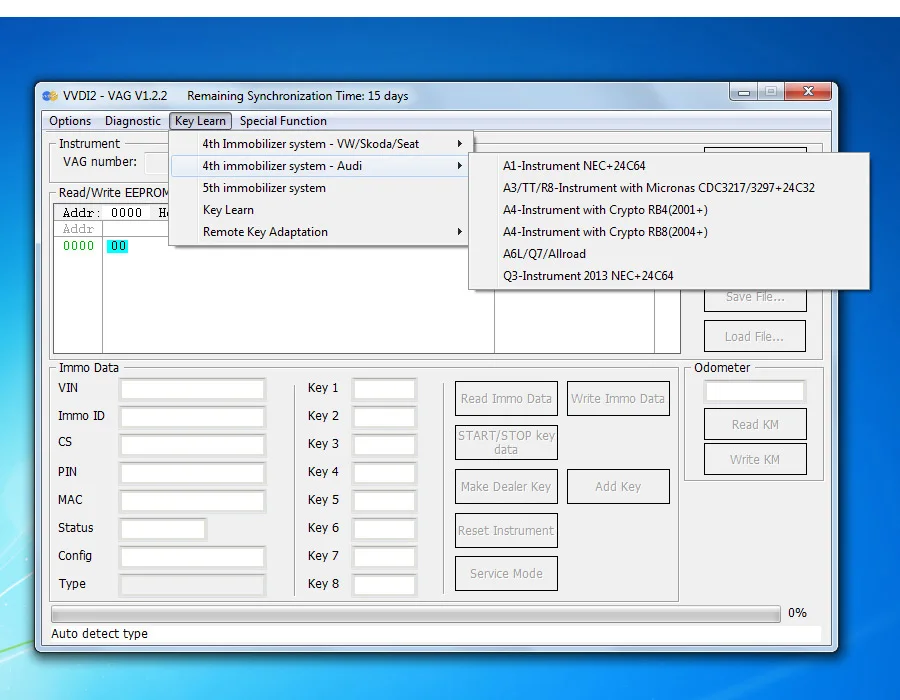Click the Write KM button

pyautogui.click(x=755, y=459)
